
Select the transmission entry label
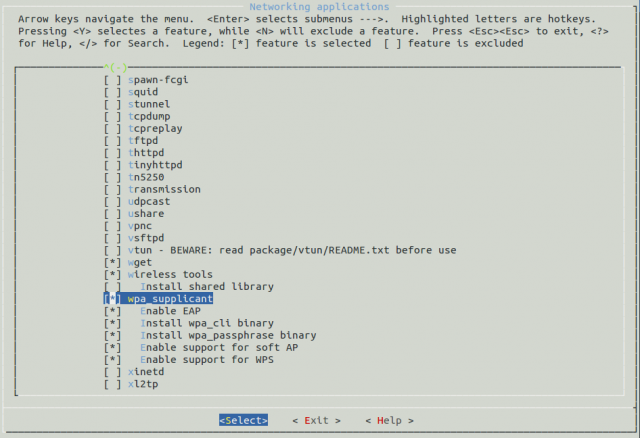click(164, 189)
